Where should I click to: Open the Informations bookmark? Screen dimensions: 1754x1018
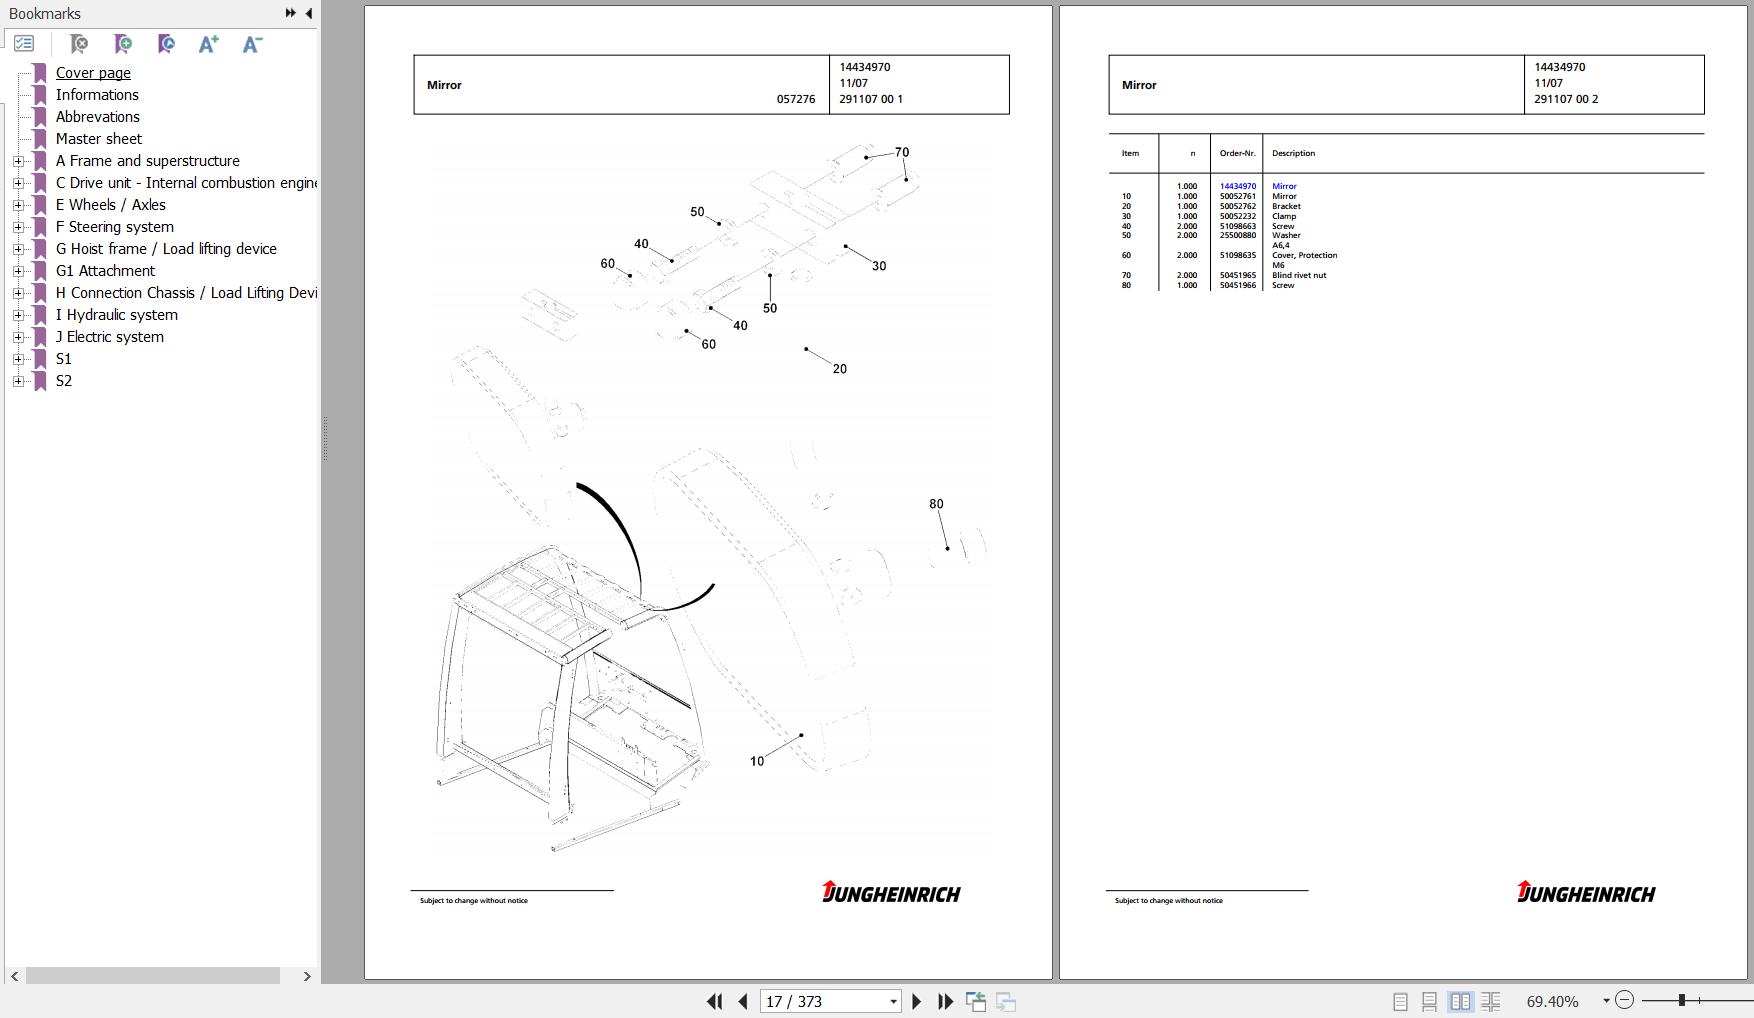[97, 95]
